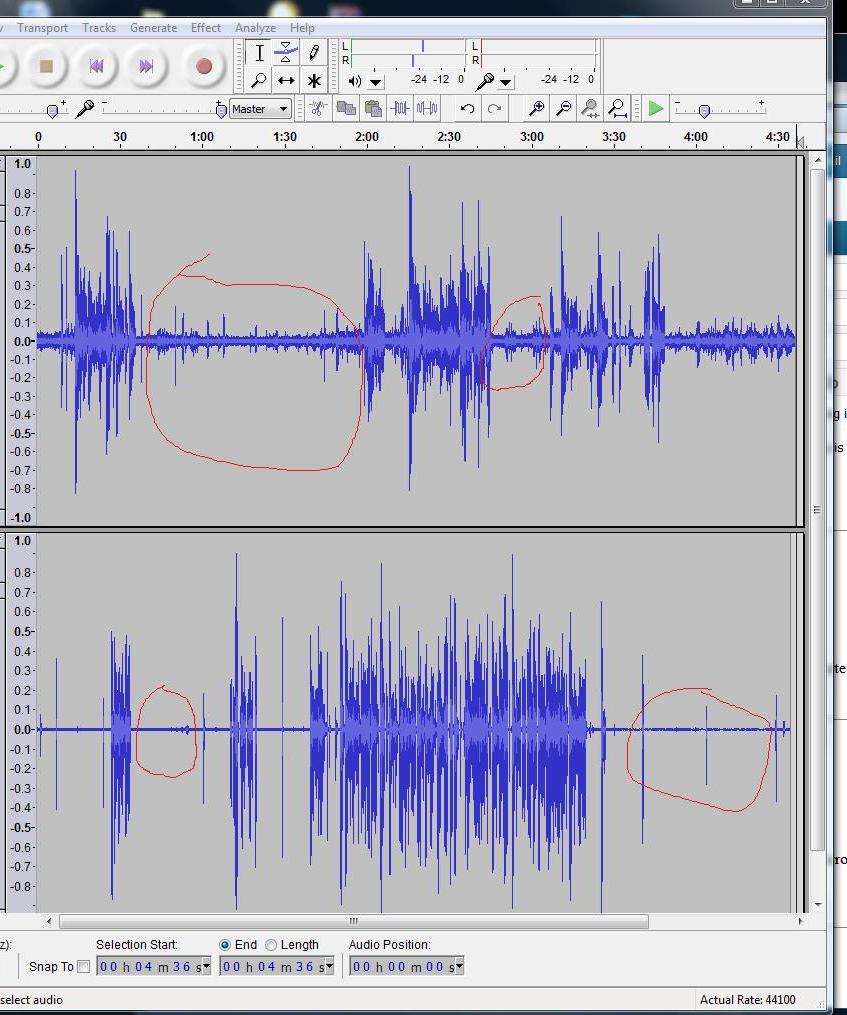Open the Tracks menu
847x1015 pixels.
point(99,28)
